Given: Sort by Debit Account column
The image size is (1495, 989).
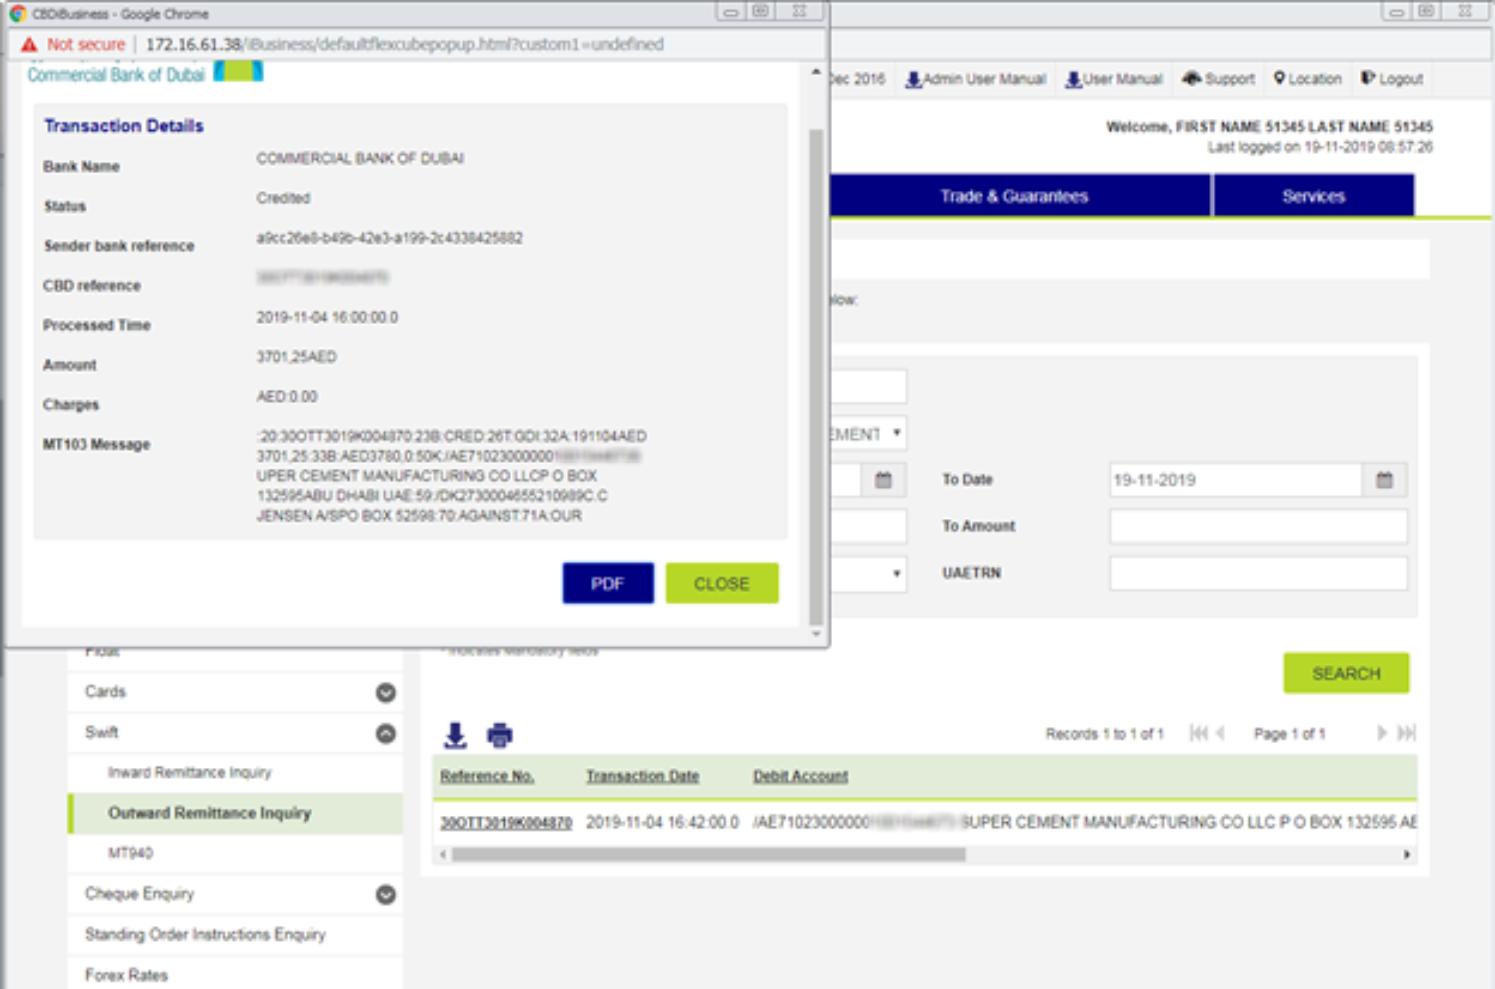Looking at the screenshot, I should [800, 776].
